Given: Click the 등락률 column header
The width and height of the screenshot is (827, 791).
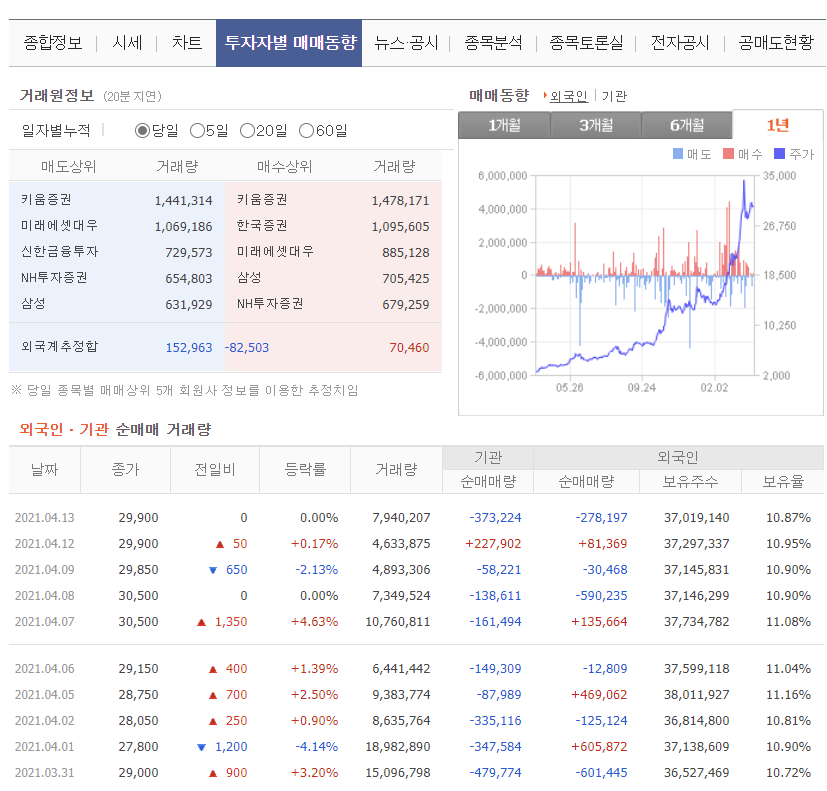Looking at the screenshot, I should 305,469.
